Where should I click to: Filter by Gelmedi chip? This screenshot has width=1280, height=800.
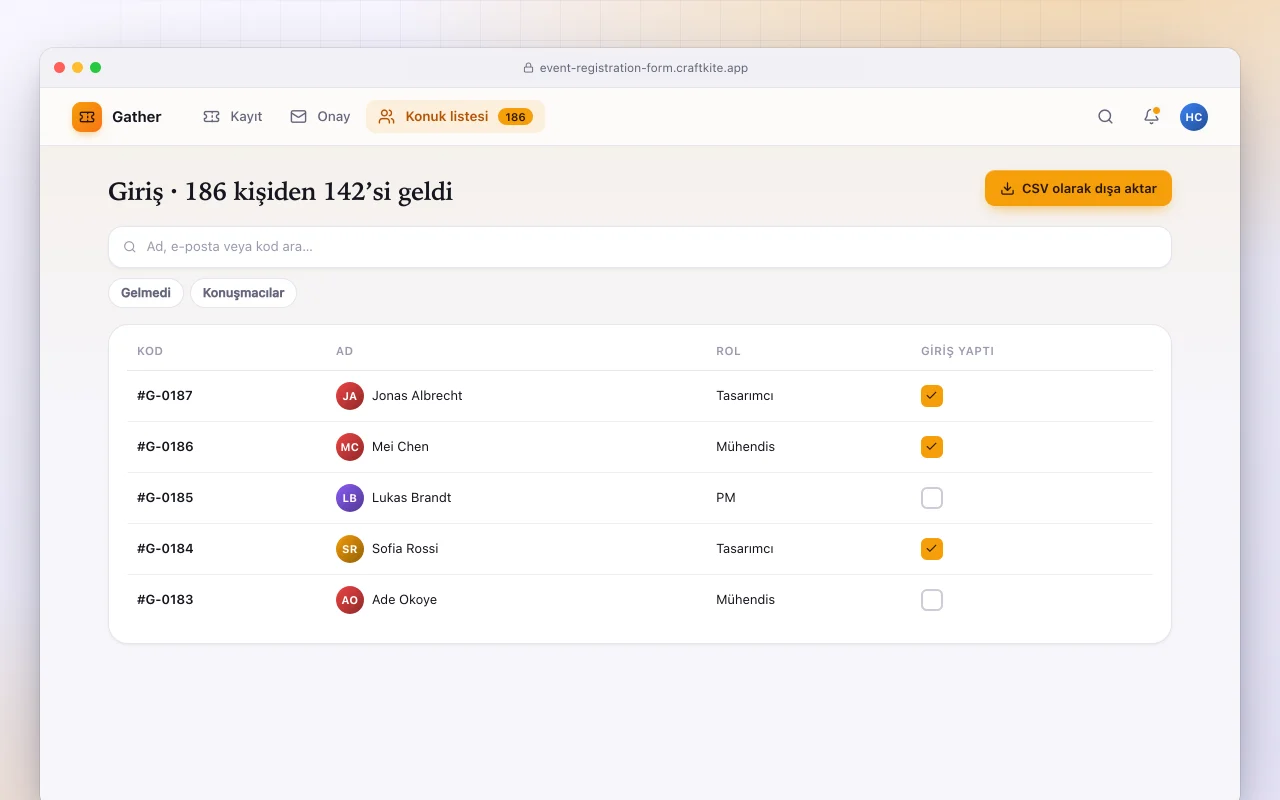pos(146,293)
